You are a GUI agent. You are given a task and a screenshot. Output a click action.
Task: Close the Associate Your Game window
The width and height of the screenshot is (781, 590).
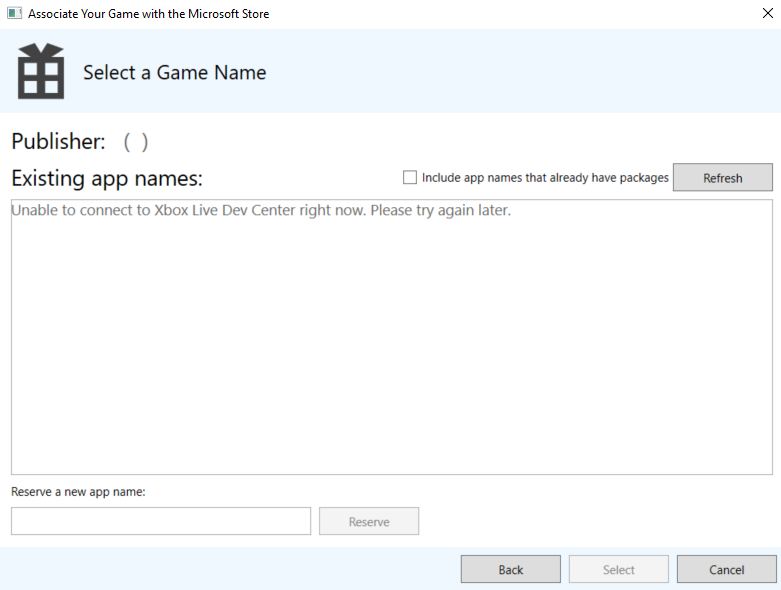[768, 13]
